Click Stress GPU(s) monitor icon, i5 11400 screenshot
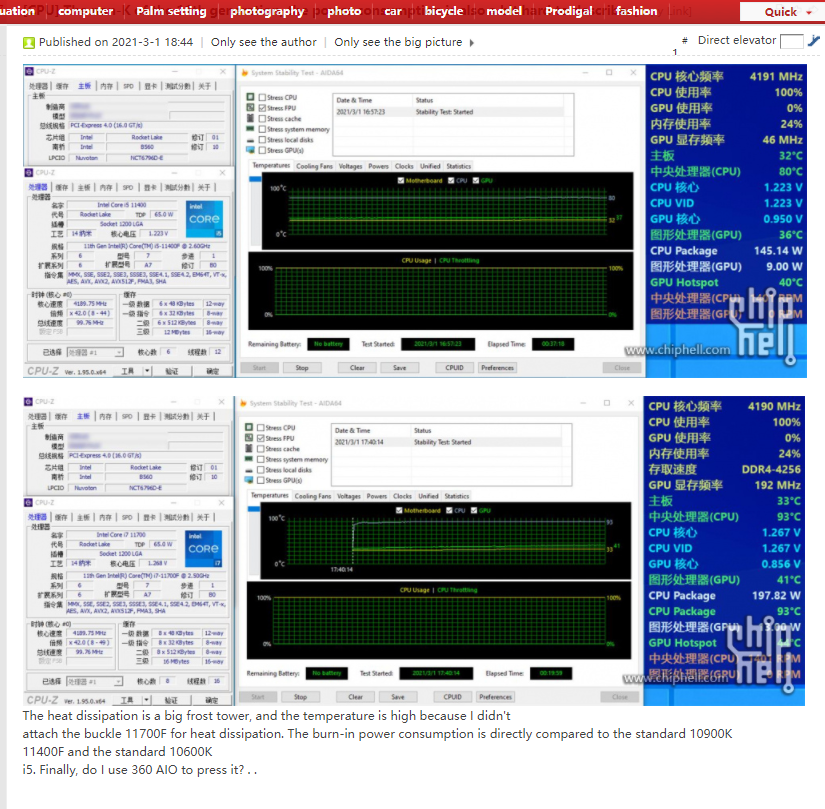The image size is (825, 809). (250, 150)
